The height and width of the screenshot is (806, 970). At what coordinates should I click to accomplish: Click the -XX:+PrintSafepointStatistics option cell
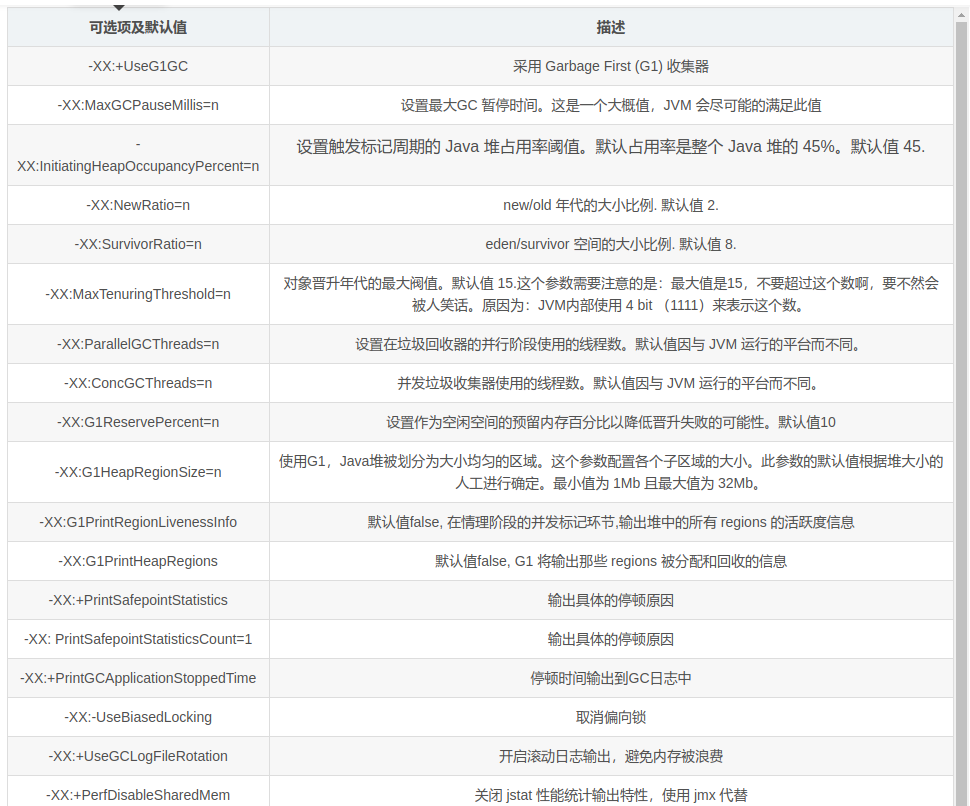coord(138,600)
